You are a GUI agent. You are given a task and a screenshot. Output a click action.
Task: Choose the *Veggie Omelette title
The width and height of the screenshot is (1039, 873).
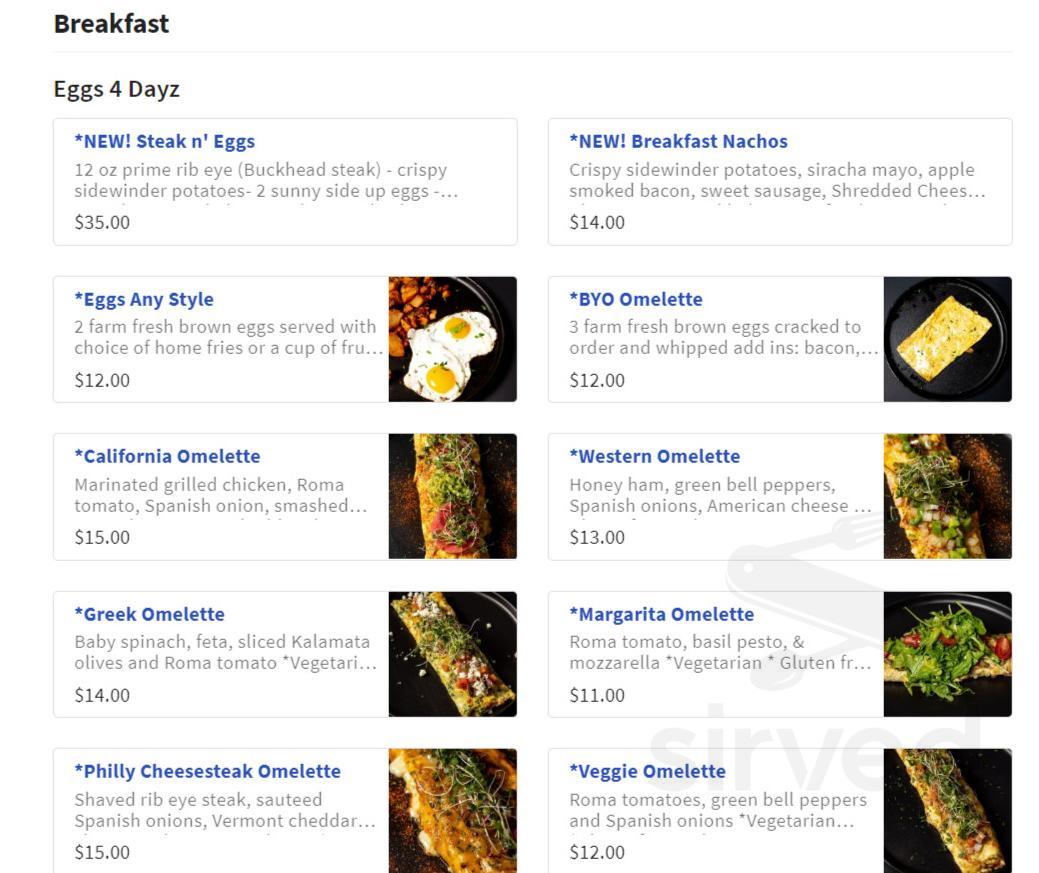pyautogui.click(x=647, y=771)
